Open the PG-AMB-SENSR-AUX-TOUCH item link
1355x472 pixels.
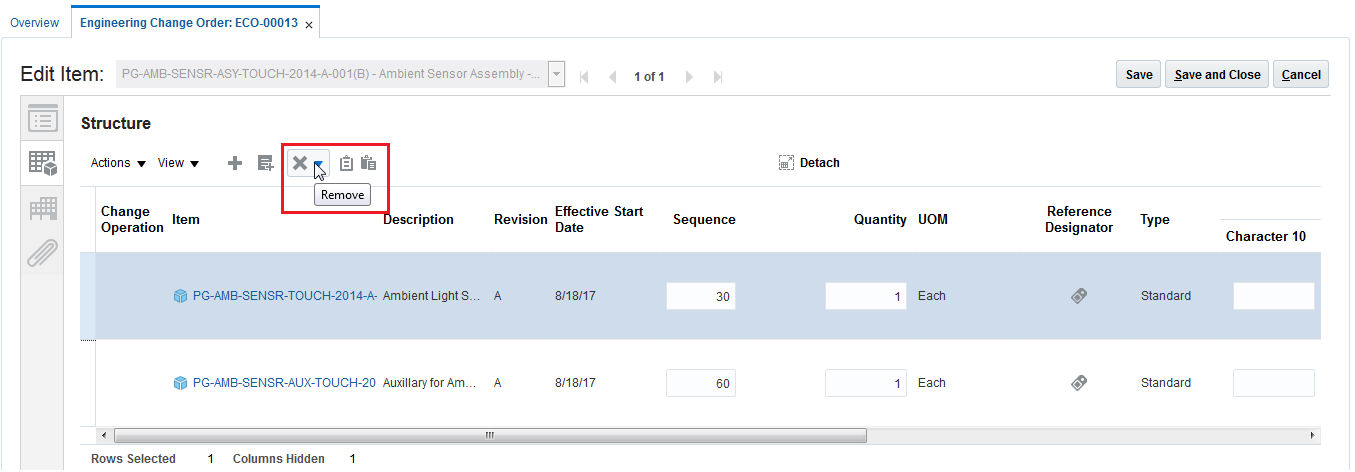284,383
